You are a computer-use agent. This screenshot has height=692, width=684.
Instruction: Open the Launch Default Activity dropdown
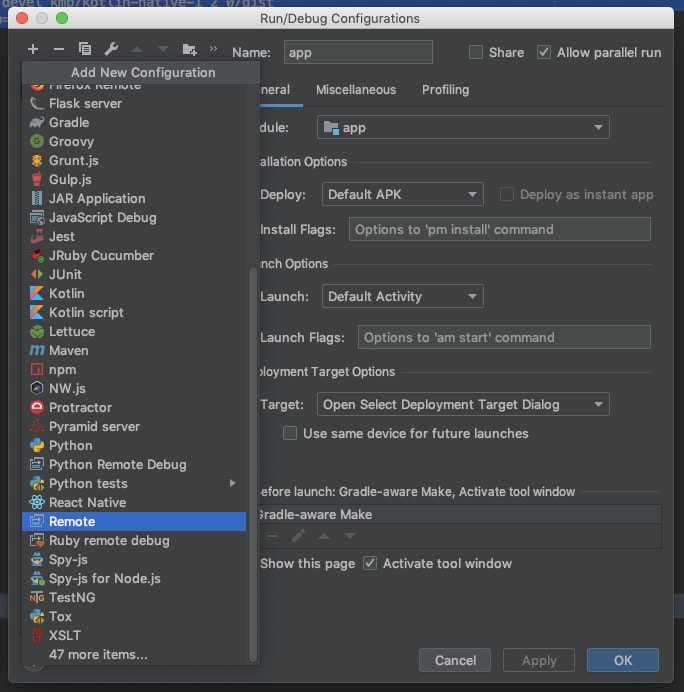coord(402,296)
